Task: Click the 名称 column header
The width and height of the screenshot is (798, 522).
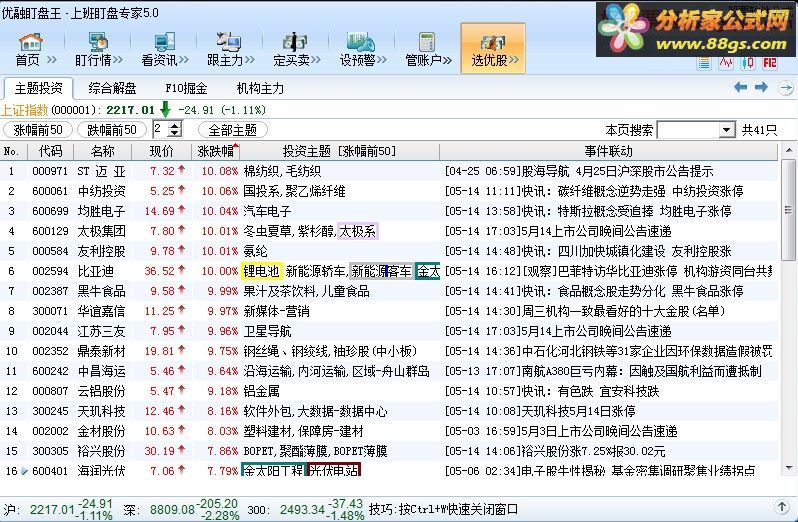Action: pos(102,151)
